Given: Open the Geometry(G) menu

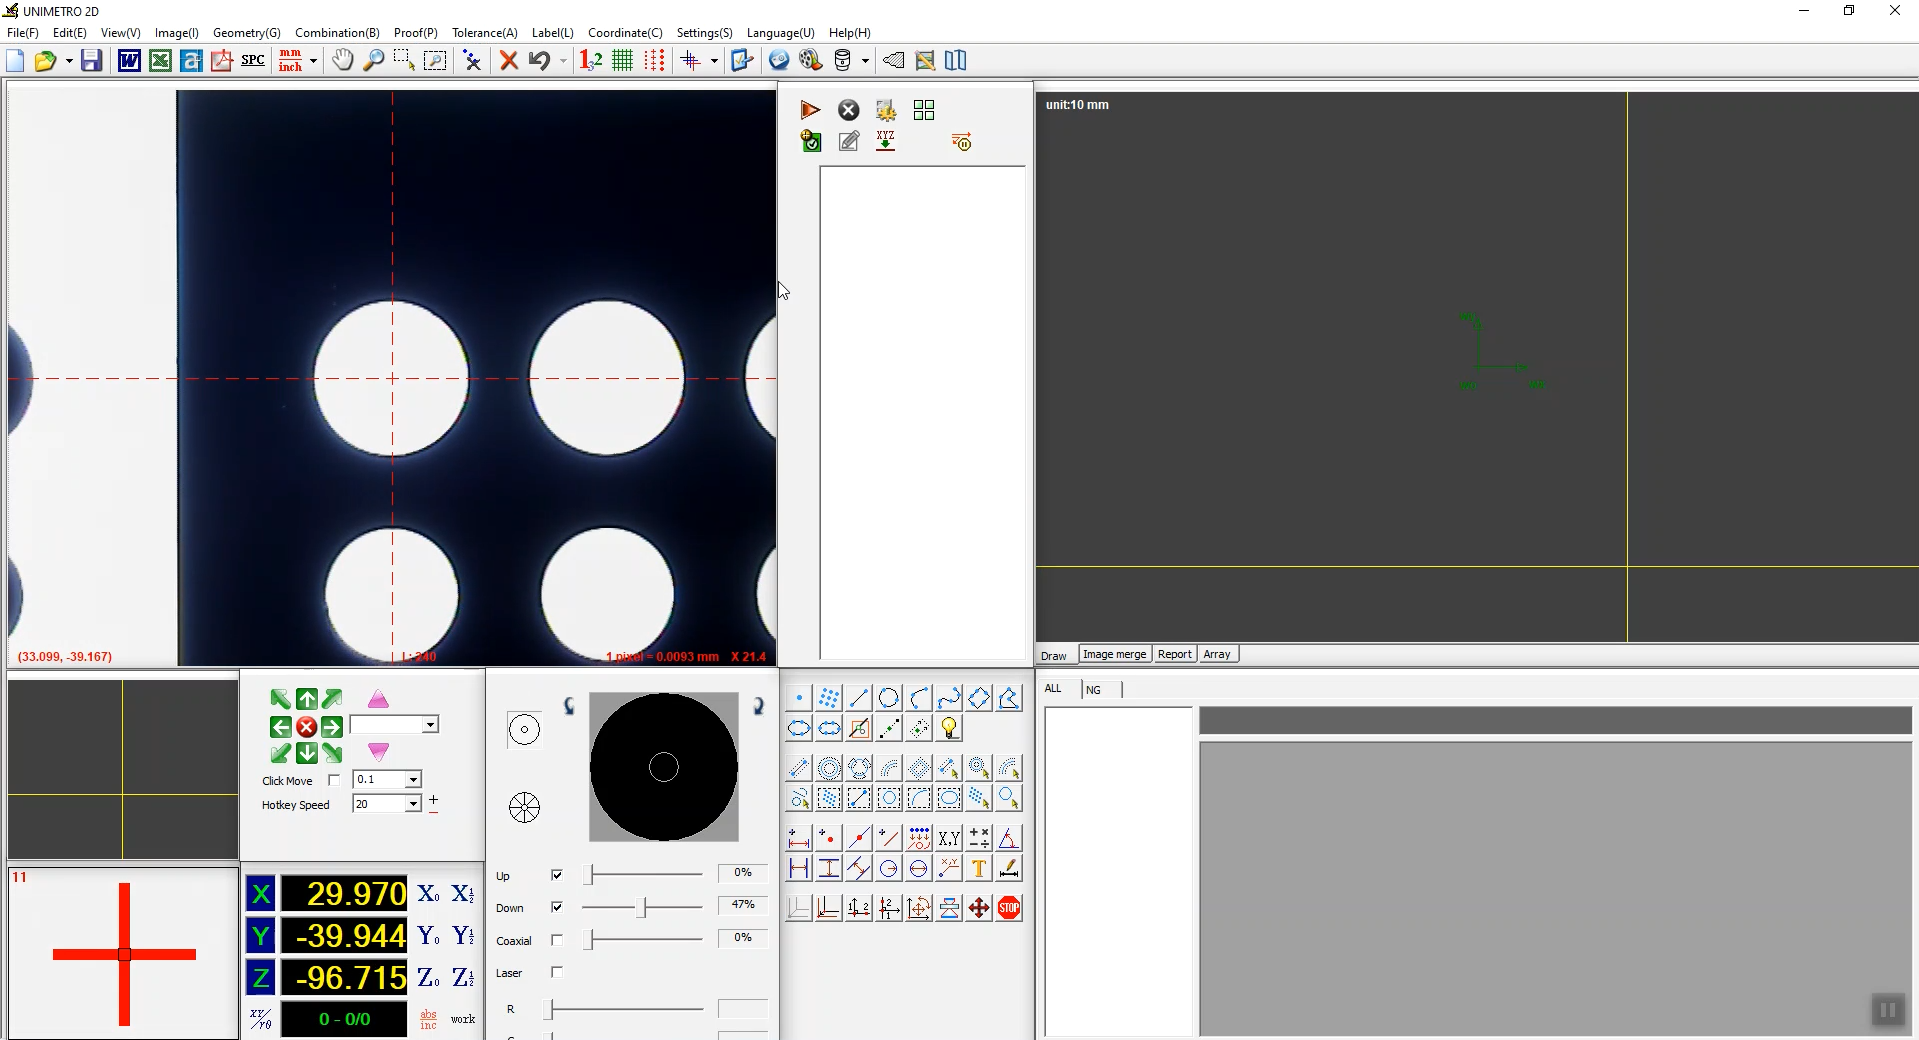Looking at the screenshot, I should tap(246, 33).
